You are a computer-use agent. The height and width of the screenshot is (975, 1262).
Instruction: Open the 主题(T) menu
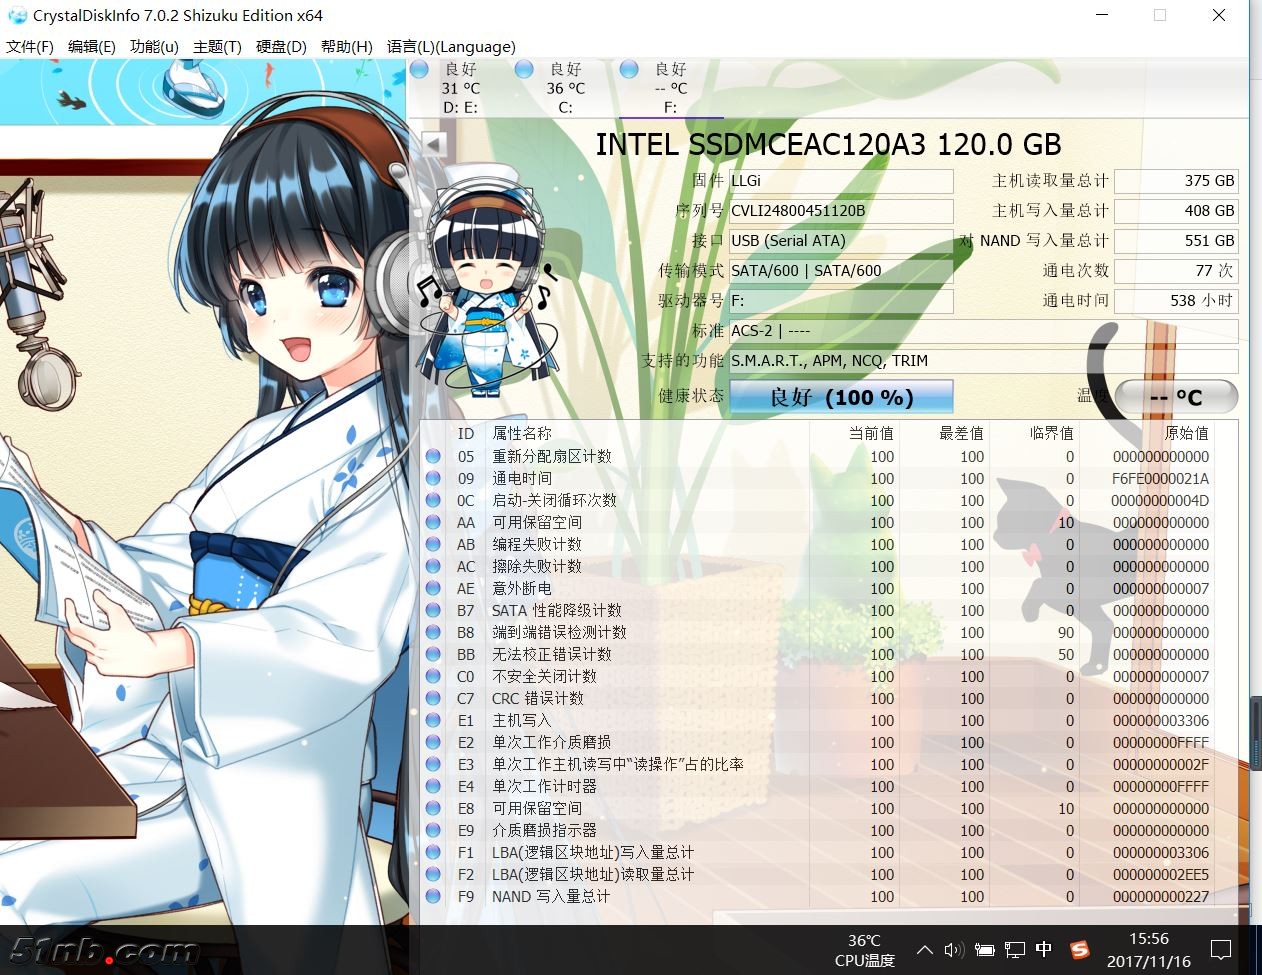coord(219,46)
